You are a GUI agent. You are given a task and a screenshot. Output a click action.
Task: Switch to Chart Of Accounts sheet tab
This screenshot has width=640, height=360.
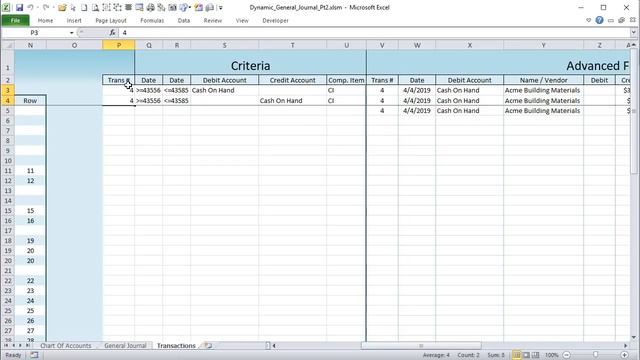66,346
